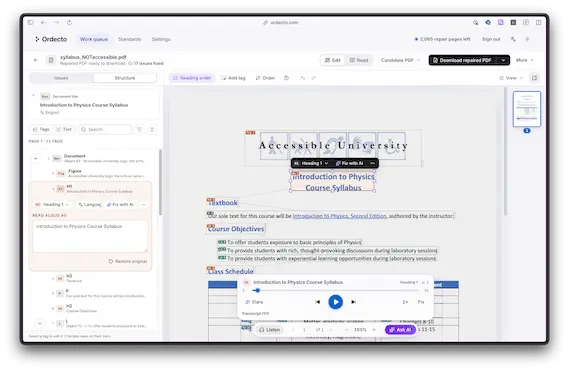Open the Work queue tab

pyautogui.click(x=94, y=39)
